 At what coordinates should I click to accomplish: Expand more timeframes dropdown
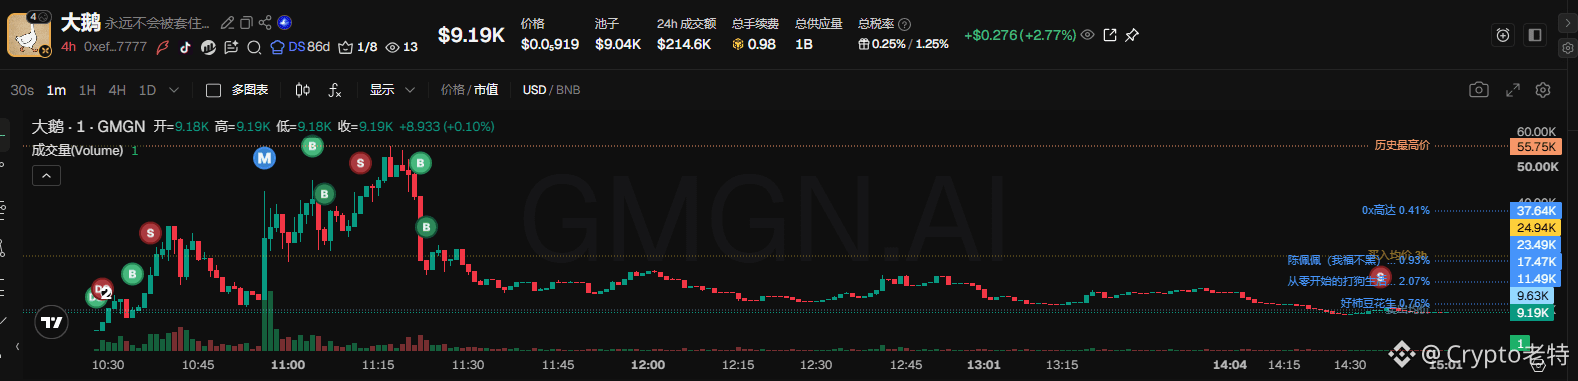coord(174,90)
